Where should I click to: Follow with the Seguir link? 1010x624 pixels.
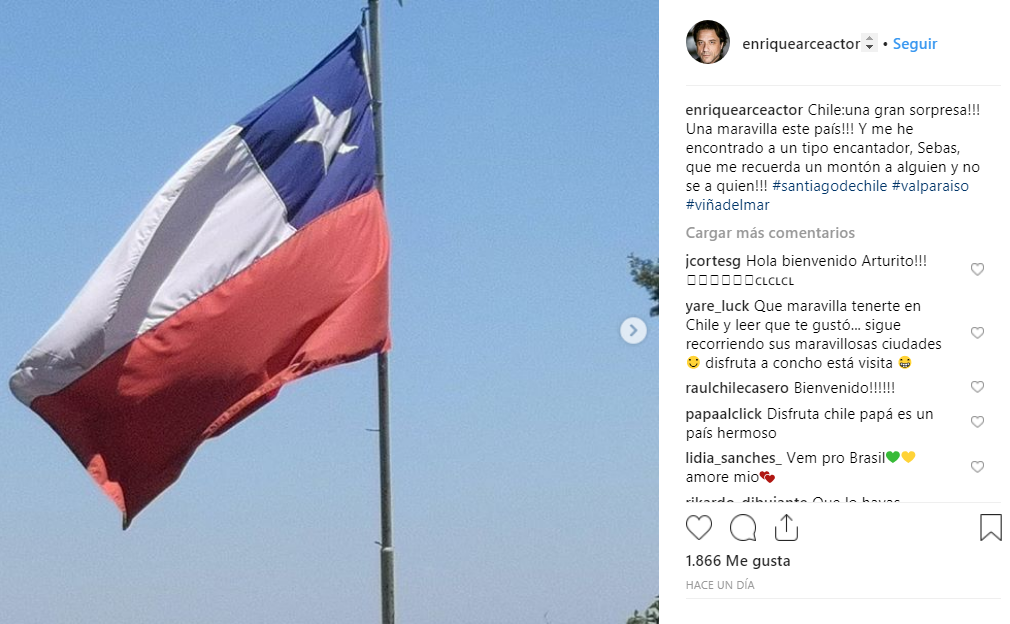915,44
